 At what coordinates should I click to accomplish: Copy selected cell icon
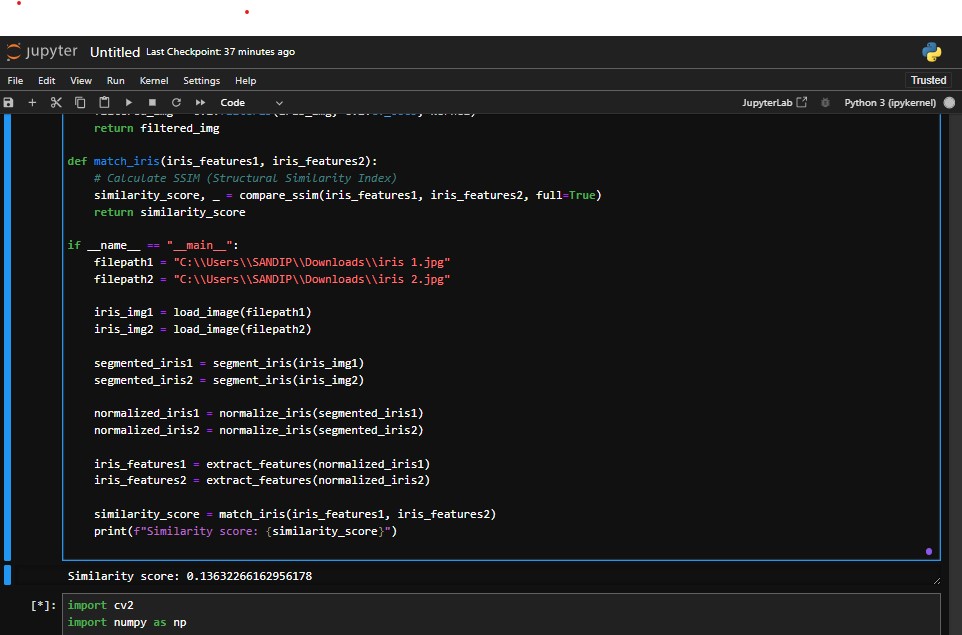pyautogui.click(x=80, y=102)
